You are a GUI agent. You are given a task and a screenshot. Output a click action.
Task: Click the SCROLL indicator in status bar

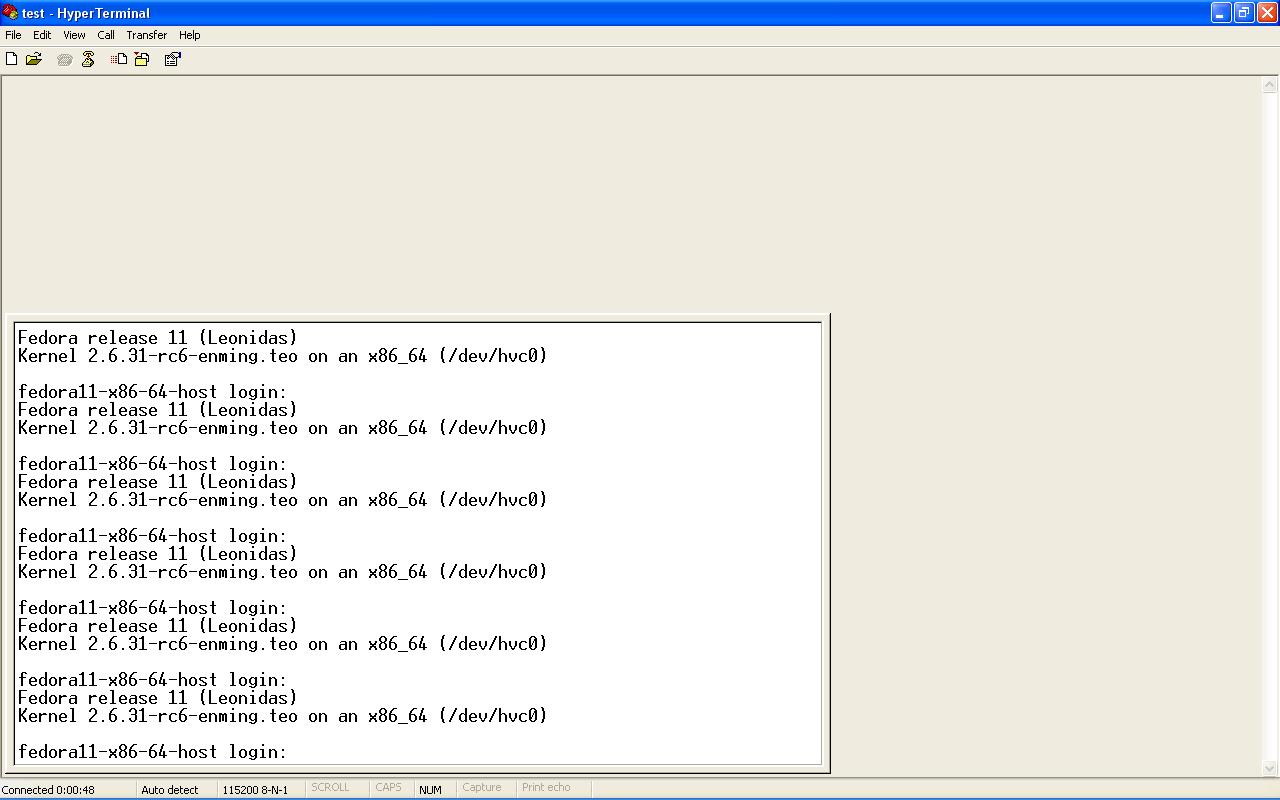tap(330, 788)
